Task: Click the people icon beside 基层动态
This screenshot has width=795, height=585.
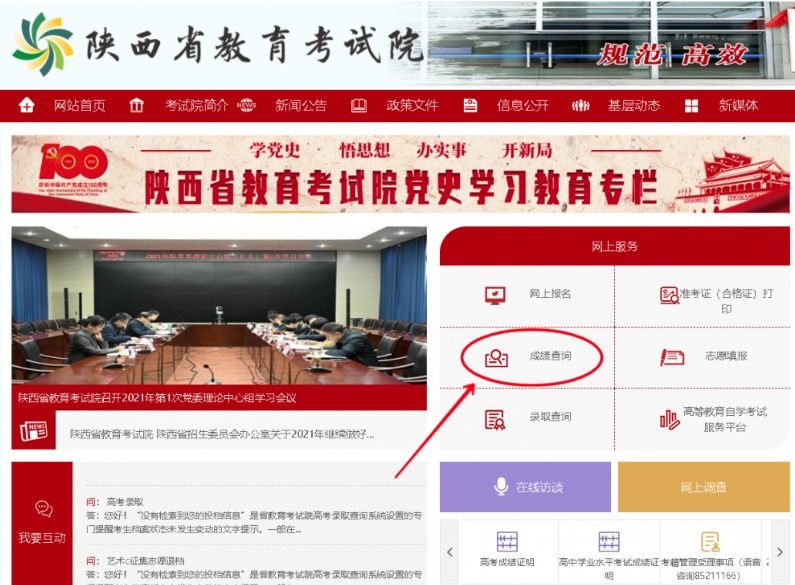Action: 580,106
